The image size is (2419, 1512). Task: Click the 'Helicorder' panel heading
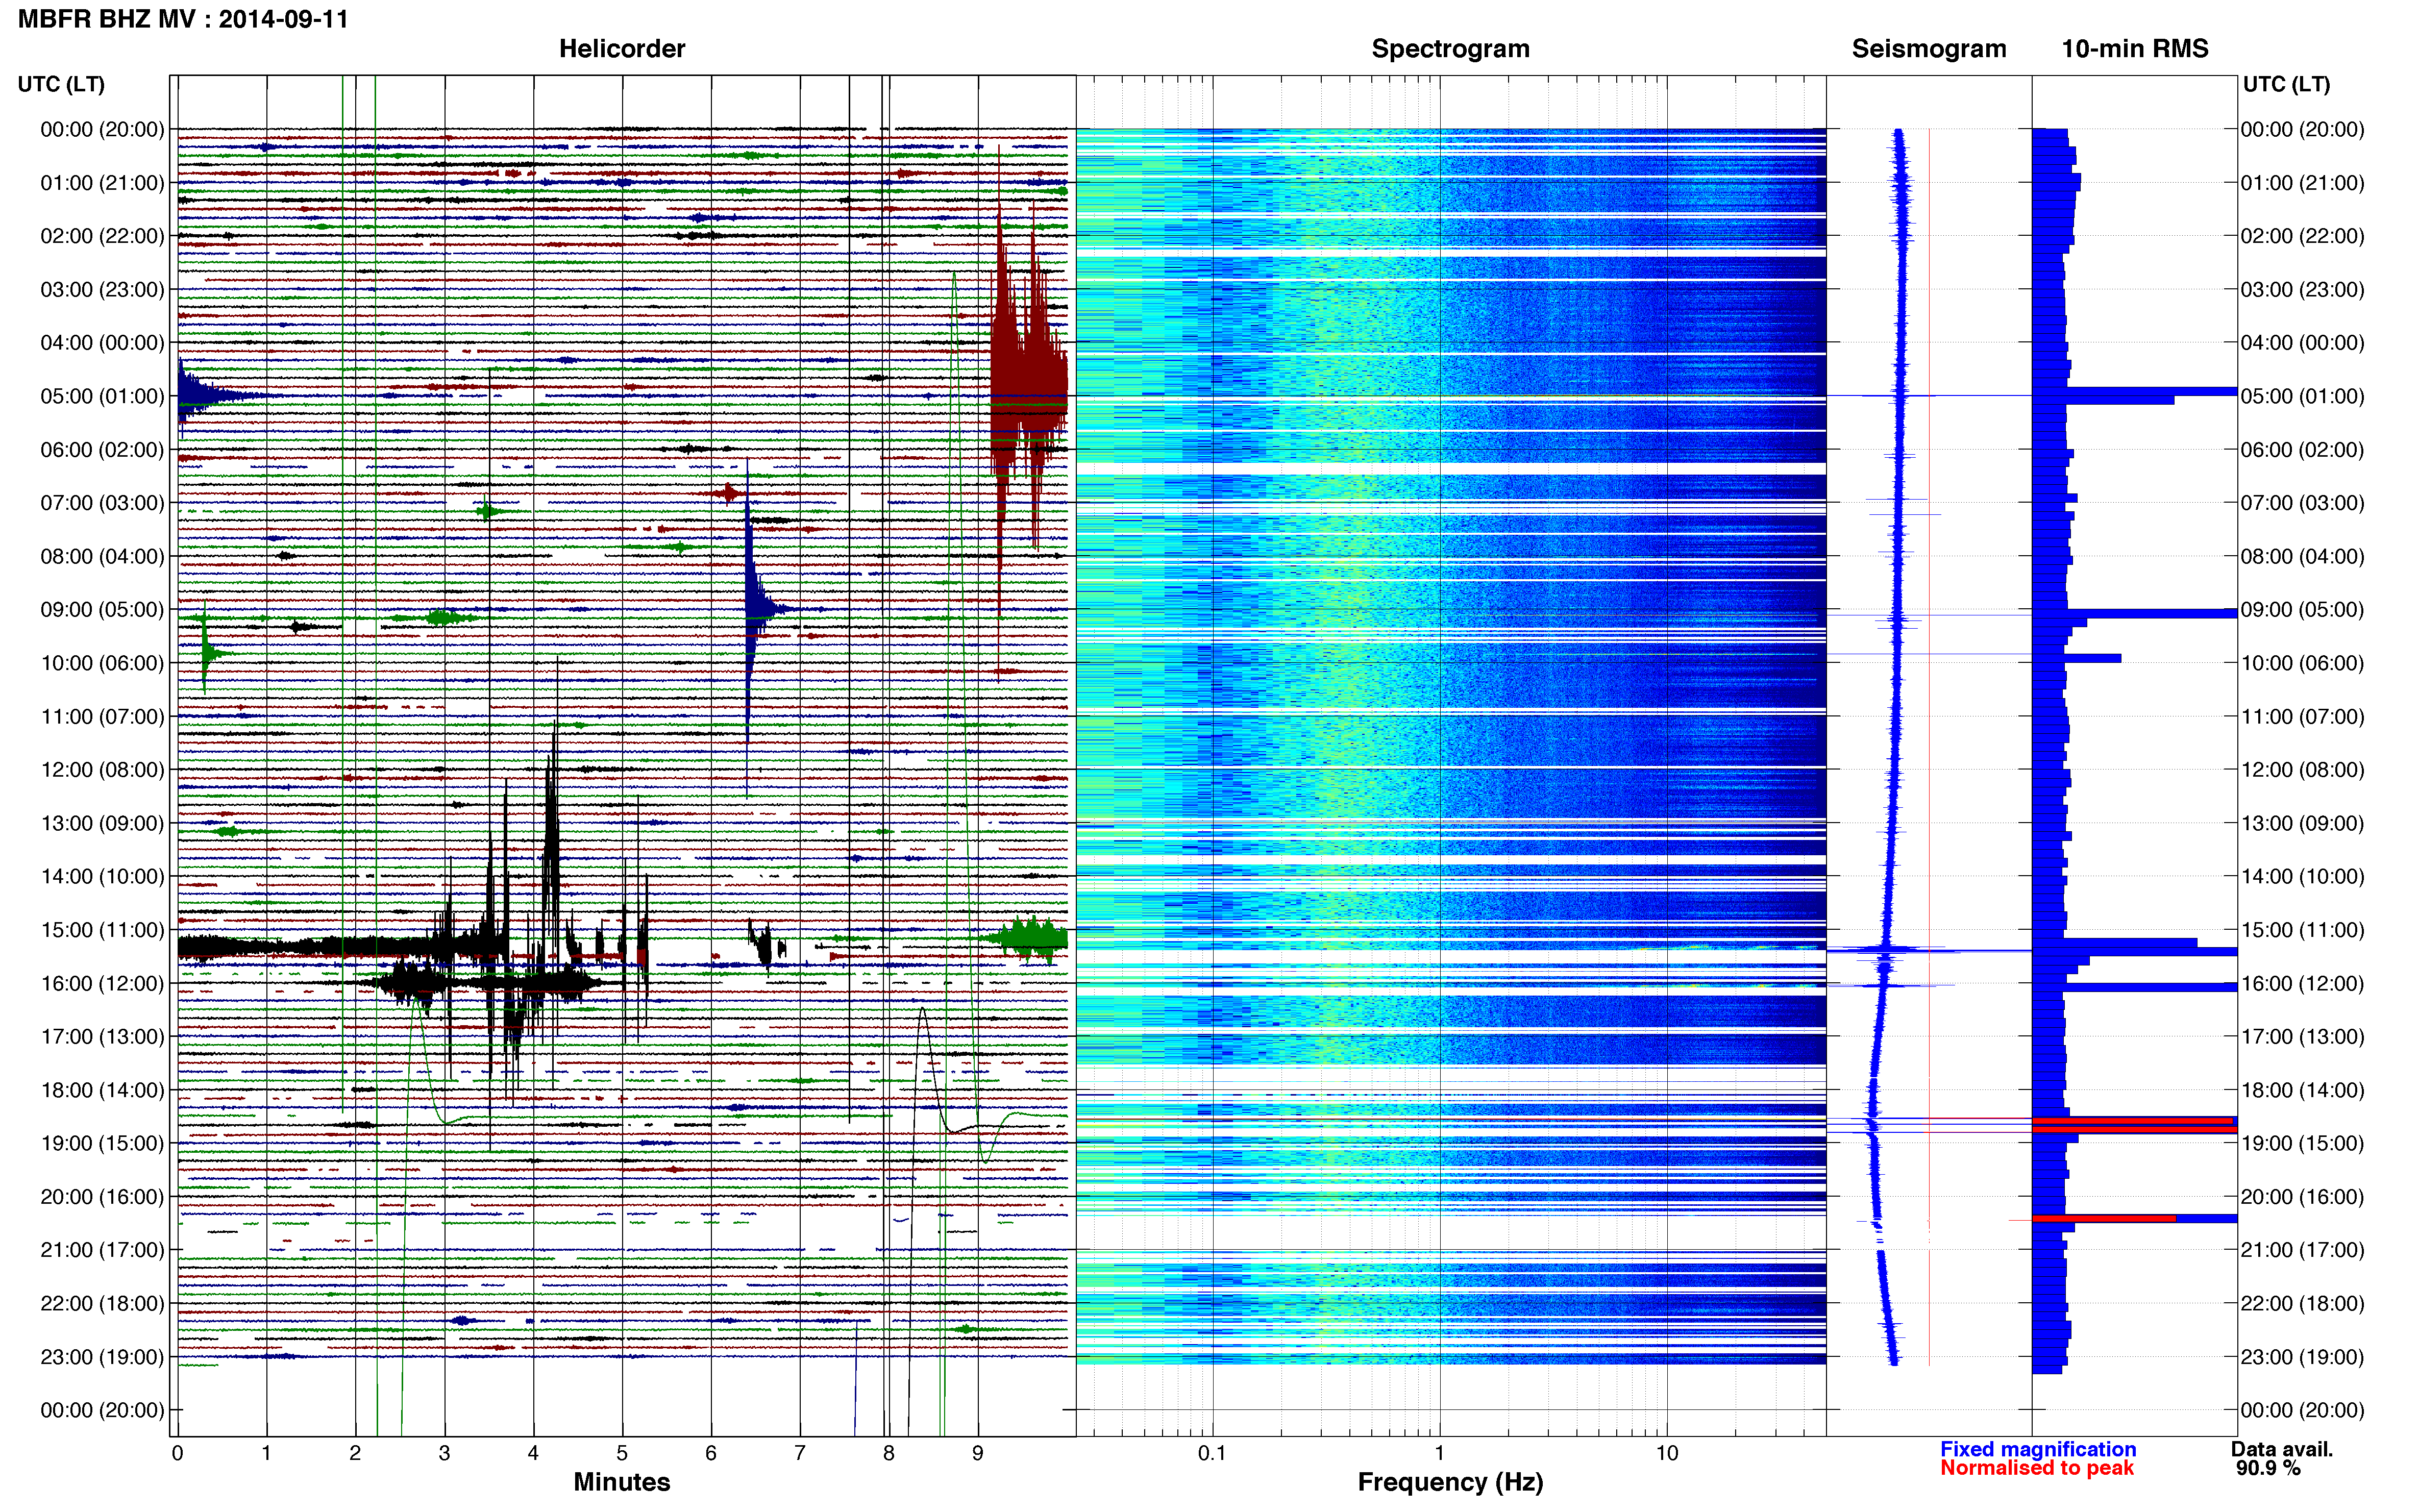click(621, 49)
